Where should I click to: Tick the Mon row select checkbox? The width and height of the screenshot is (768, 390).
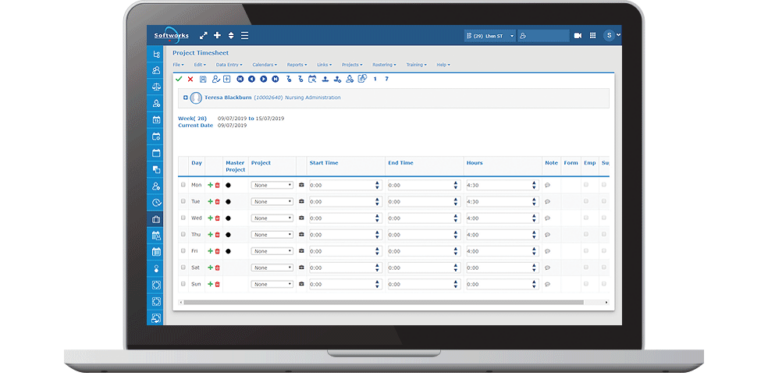pyautogui.click(x=183, y=185)
